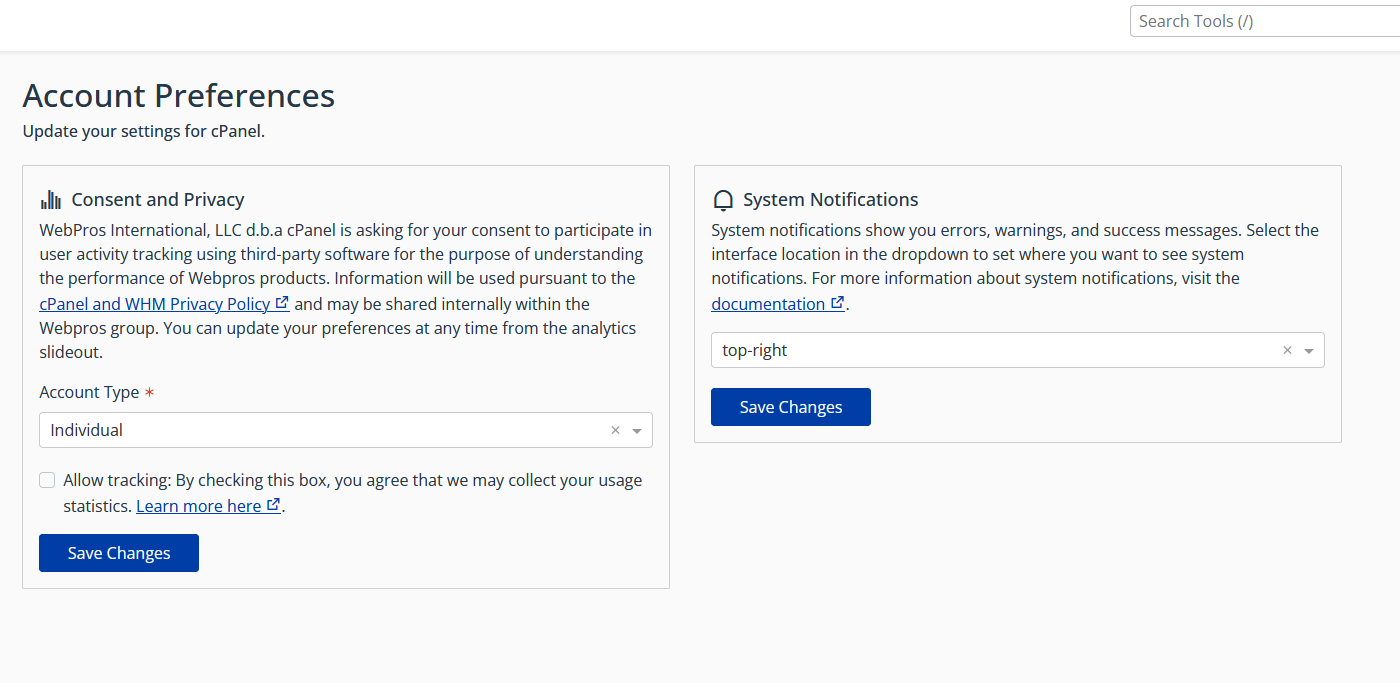1400x683 pixels.
Task: Open the Account Type dropdown arrow
Action: [637, 429]
